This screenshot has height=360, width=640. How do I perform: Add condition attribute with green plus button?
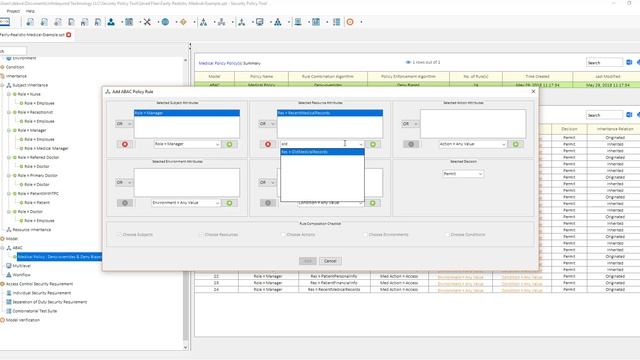pos(373,203)
